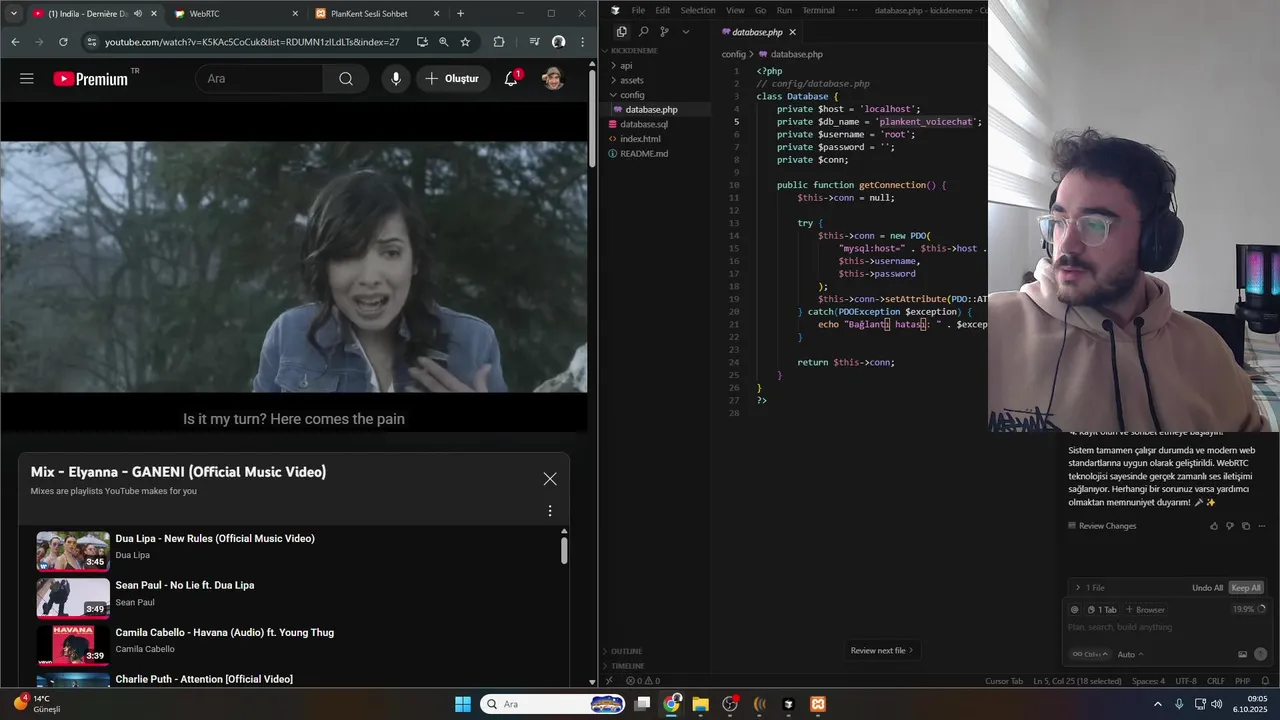Open the File menu in the editor

coord(638,10)
